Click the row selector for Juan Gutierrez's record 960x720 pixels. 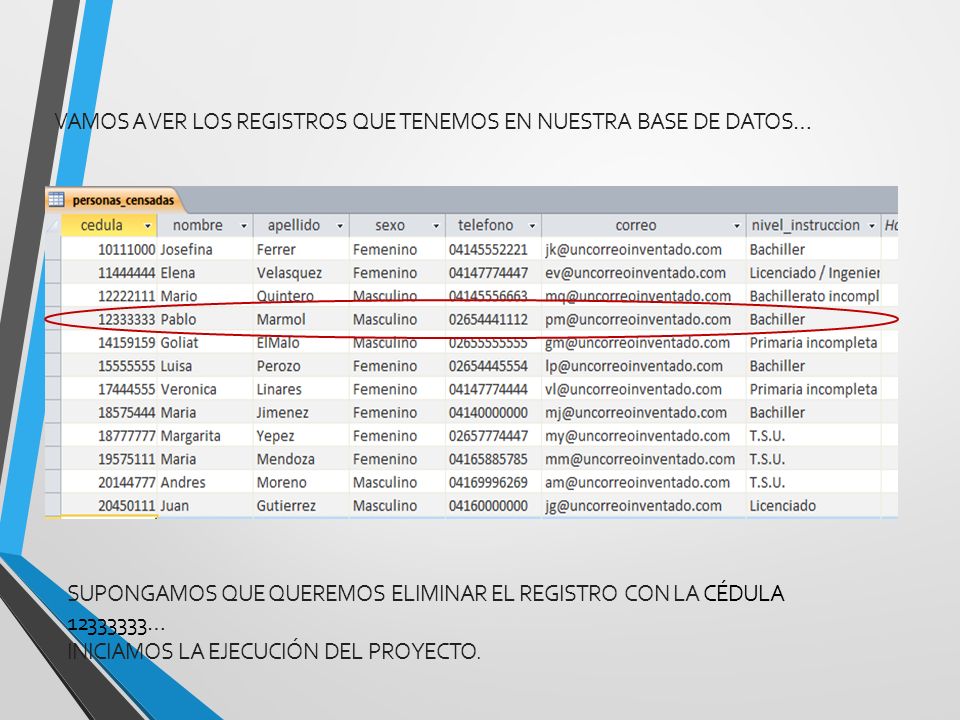[53, 505]
